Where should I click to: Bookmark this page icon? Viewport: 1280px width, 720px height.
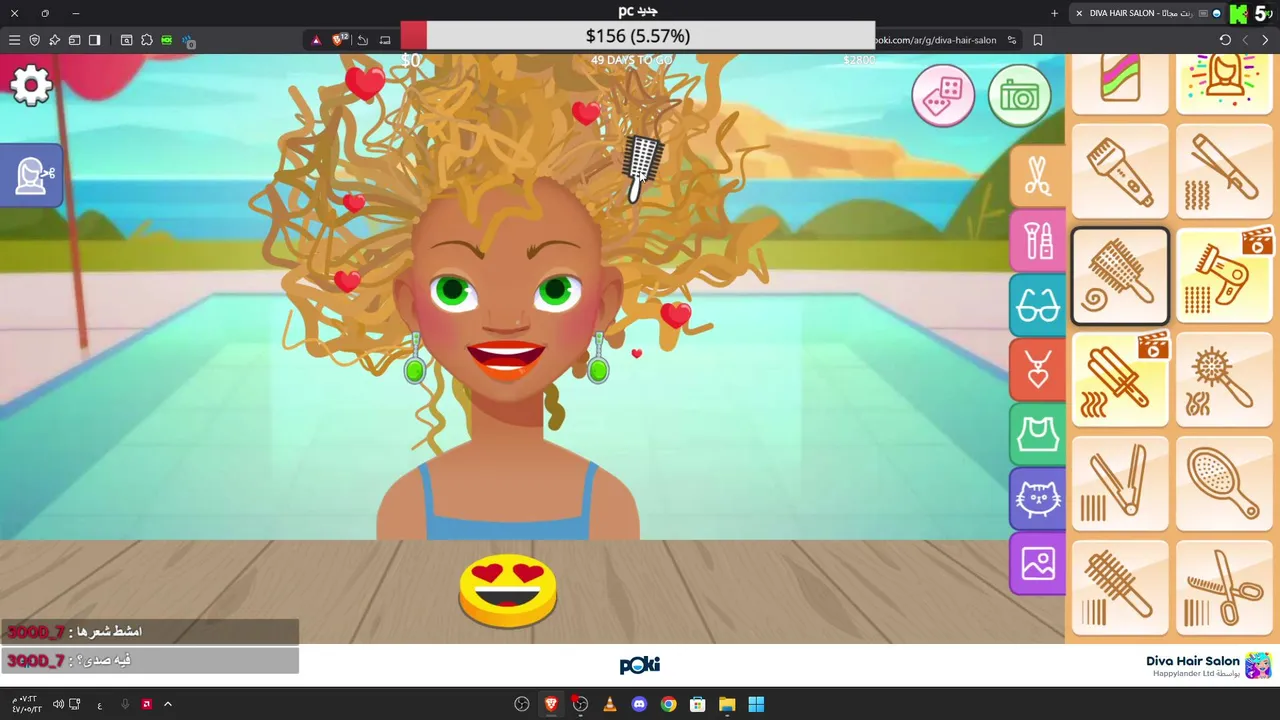click(1038, 40)
